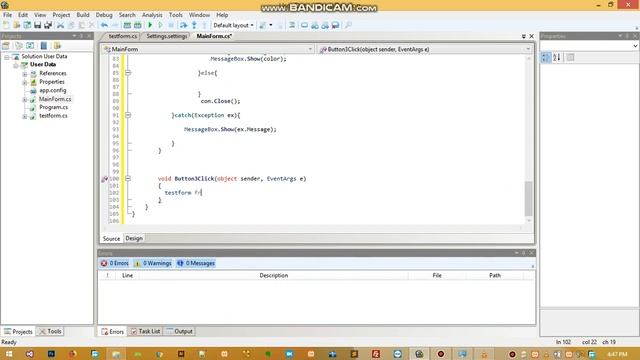This screenshot has width=640, height=360.
Task: Click the taskbar clock showing 4:47 PM
Action: tap(617, 354)
